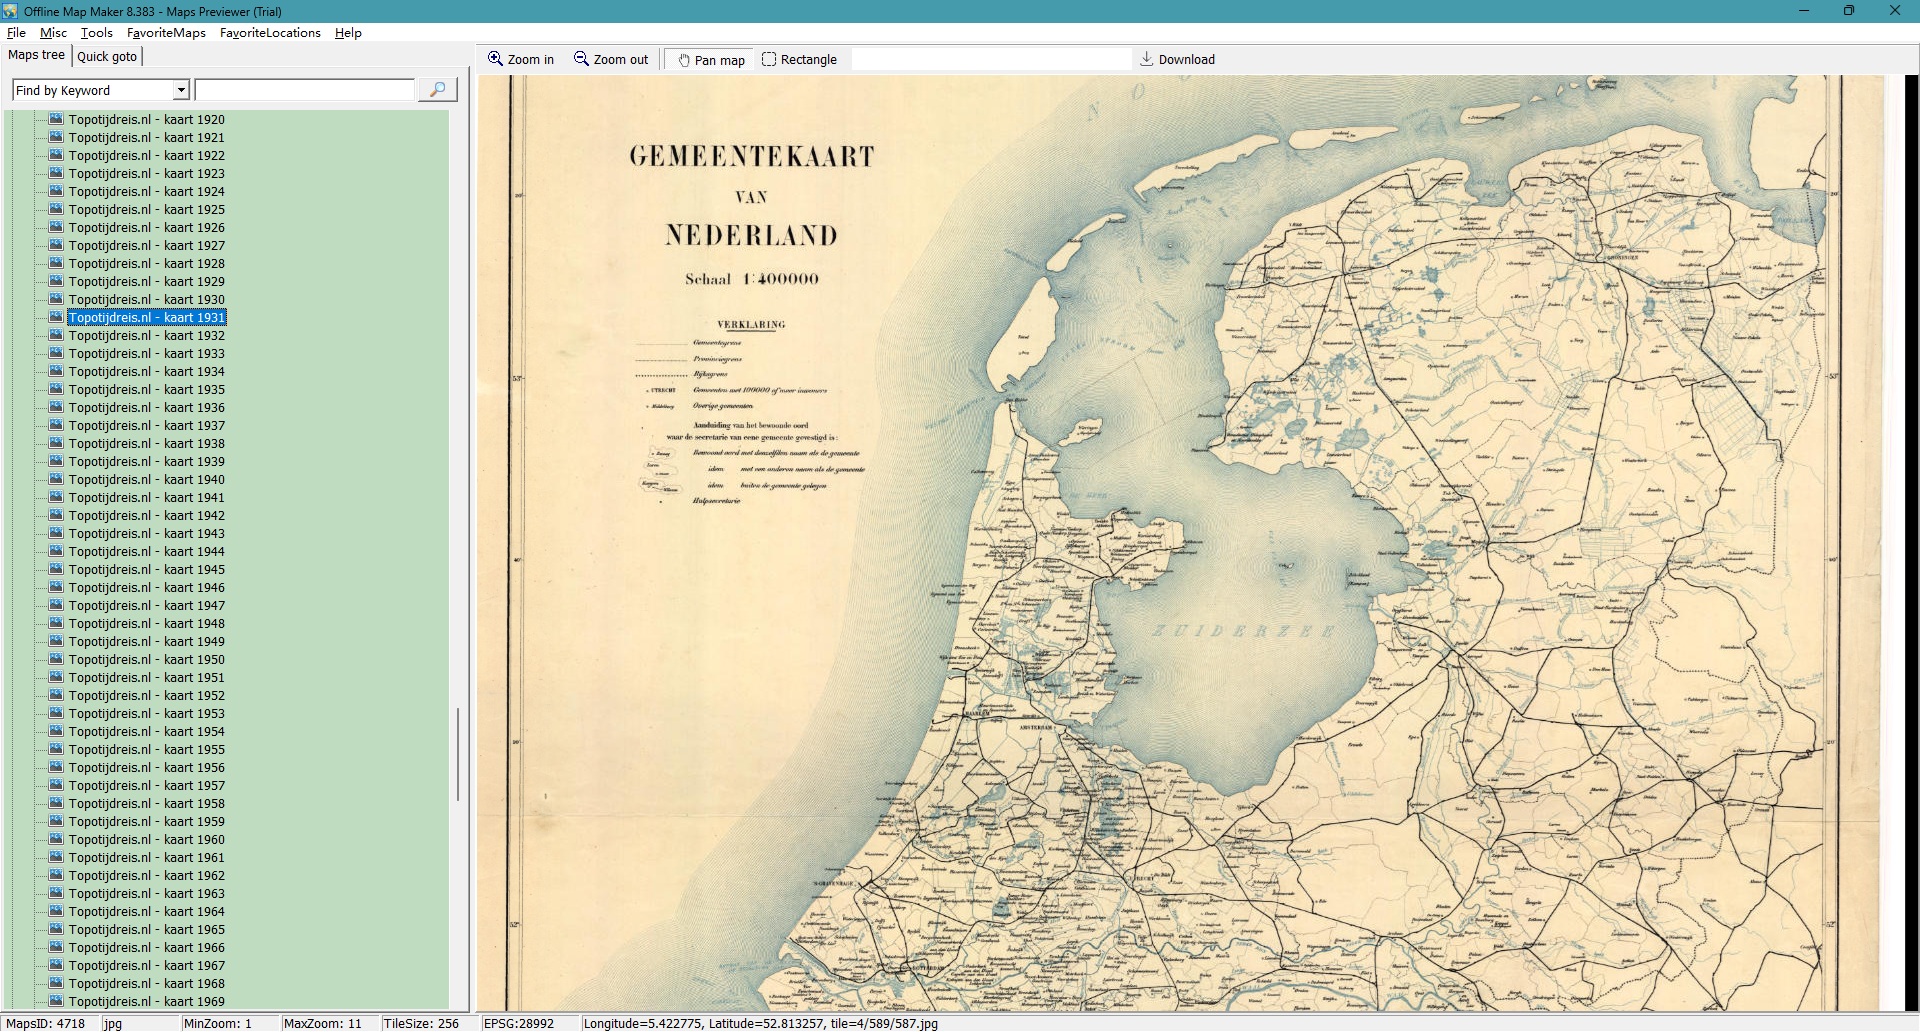1920x1032 pixels.
Task: Open the Find by Keyword dropdown
Action: 181,90
